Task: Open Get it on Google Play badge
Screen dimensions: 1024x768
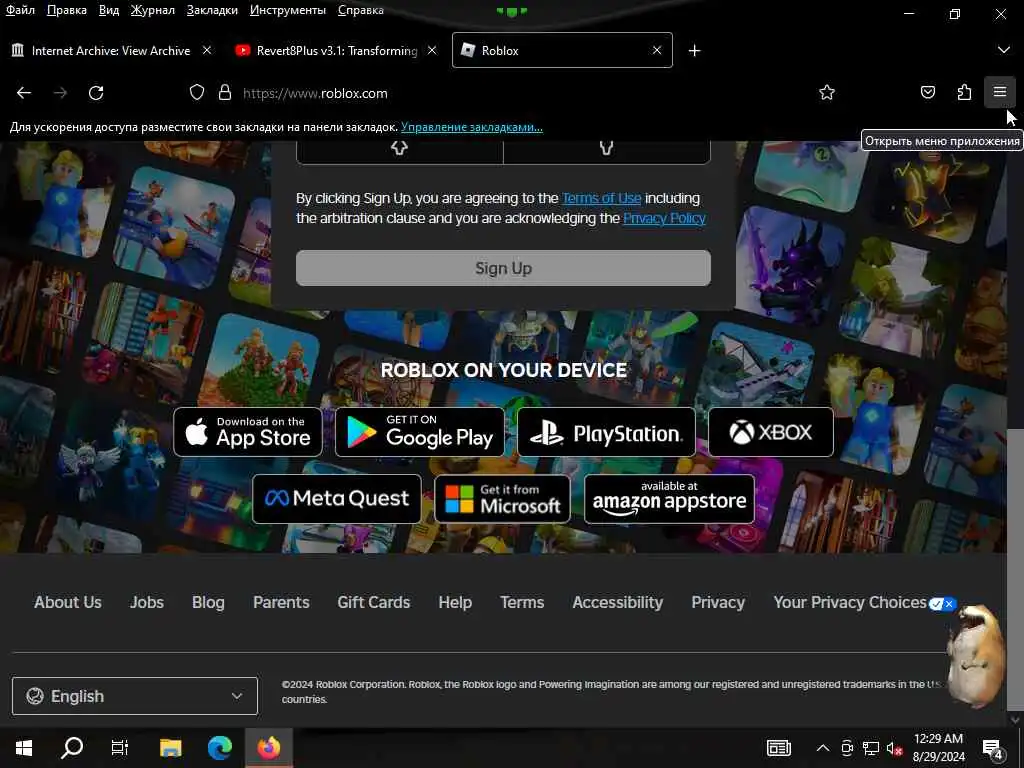Action: coord(420,432)
